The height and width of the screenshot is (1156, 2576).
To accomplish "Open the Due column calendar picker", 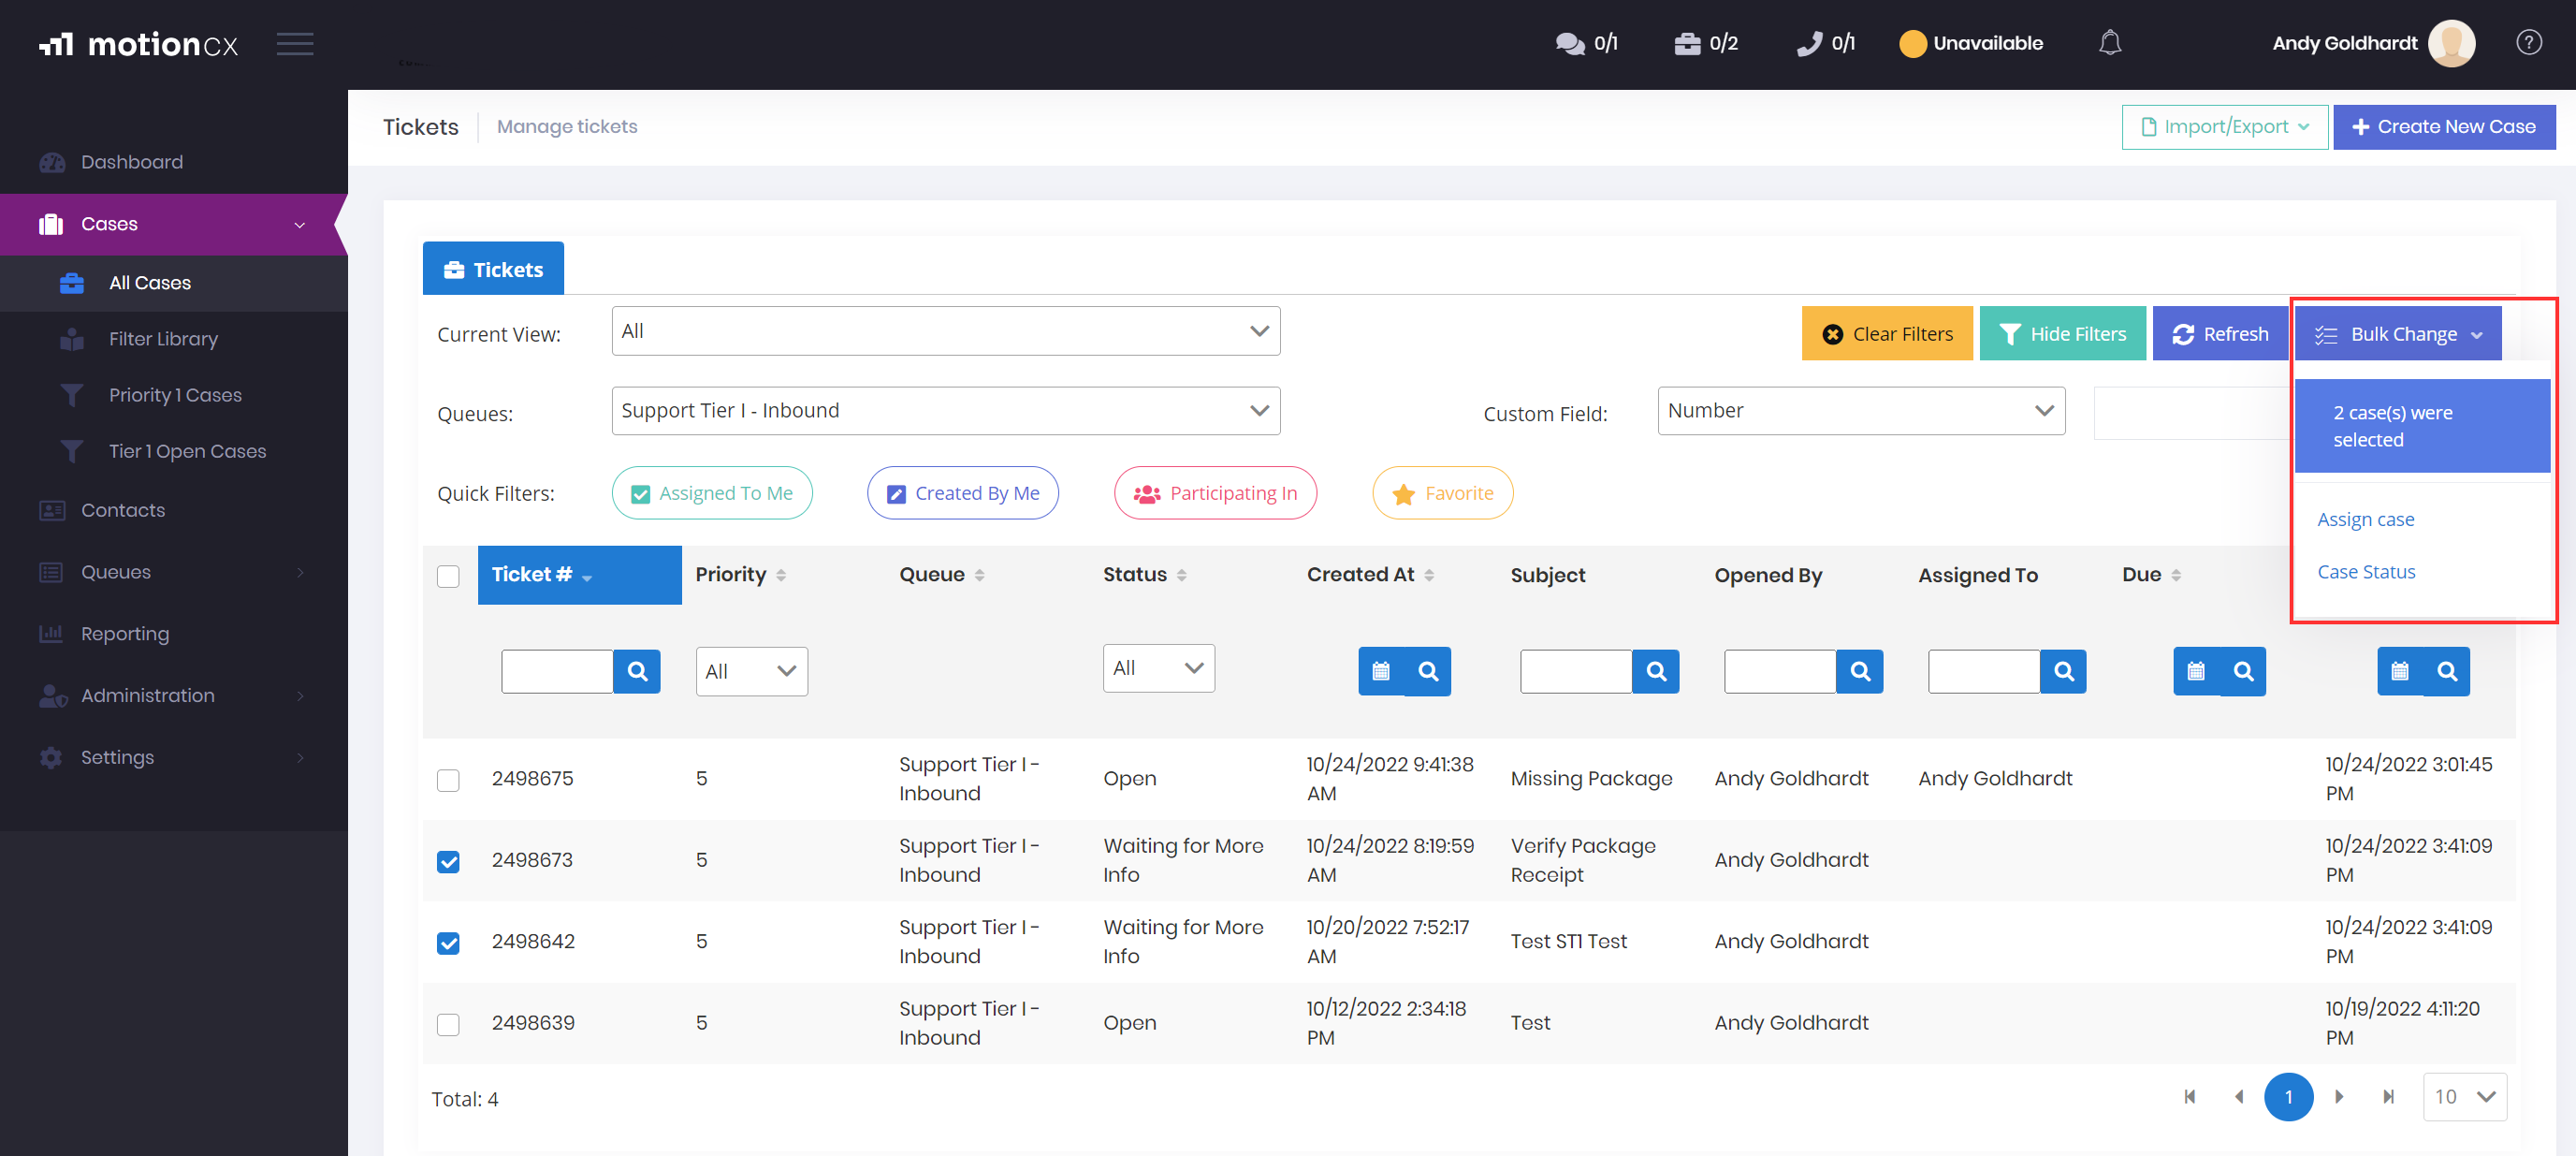I will [2196, 671].
